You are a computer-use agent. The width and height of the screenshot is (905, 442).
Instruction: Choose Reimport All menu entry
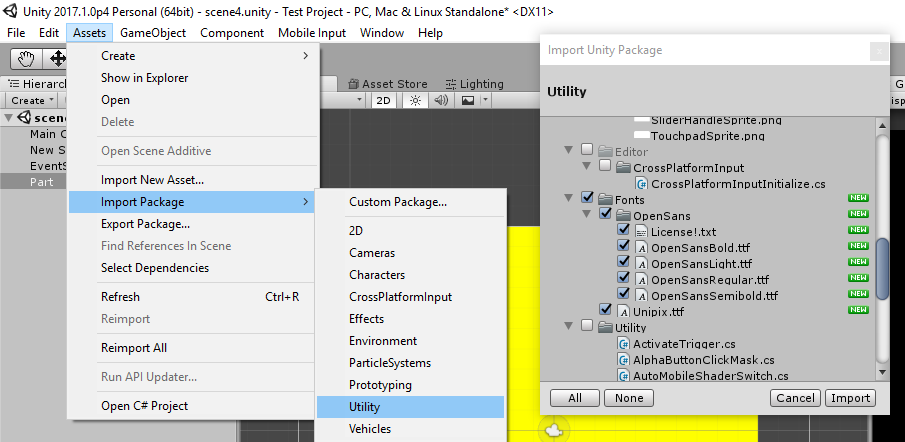(x=193, y=348)
